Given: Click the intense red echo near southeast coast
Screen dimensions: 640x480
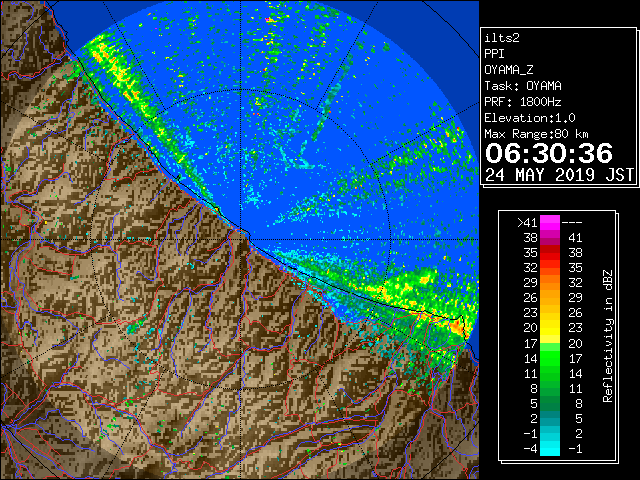Looking at the screenshot, I should 456,326.
